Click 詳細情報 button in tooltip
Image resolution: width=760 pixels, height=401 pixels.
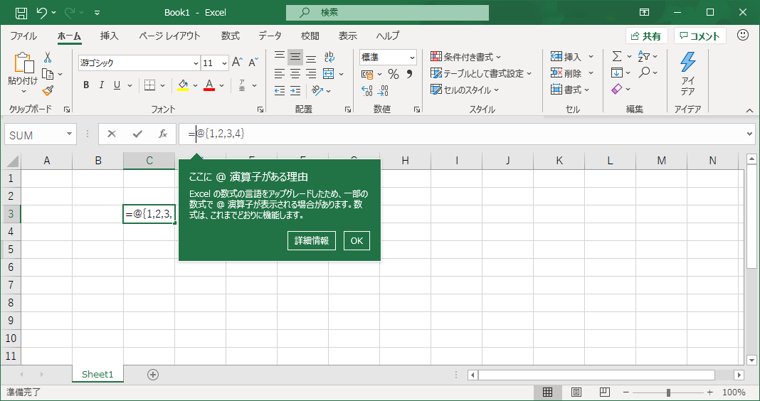311,241
